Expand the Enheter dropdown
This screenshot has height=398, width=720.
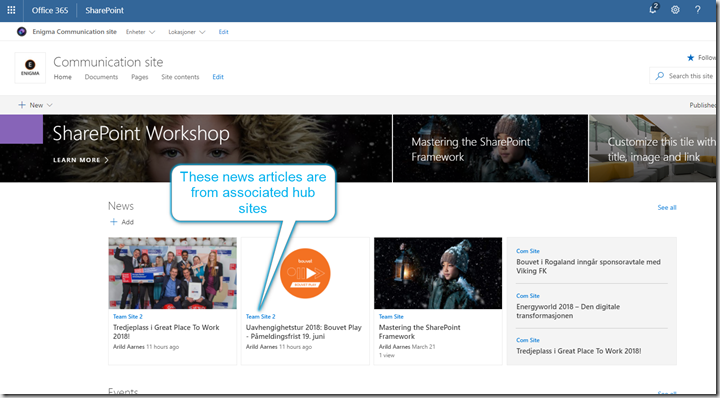click(141, 32)
